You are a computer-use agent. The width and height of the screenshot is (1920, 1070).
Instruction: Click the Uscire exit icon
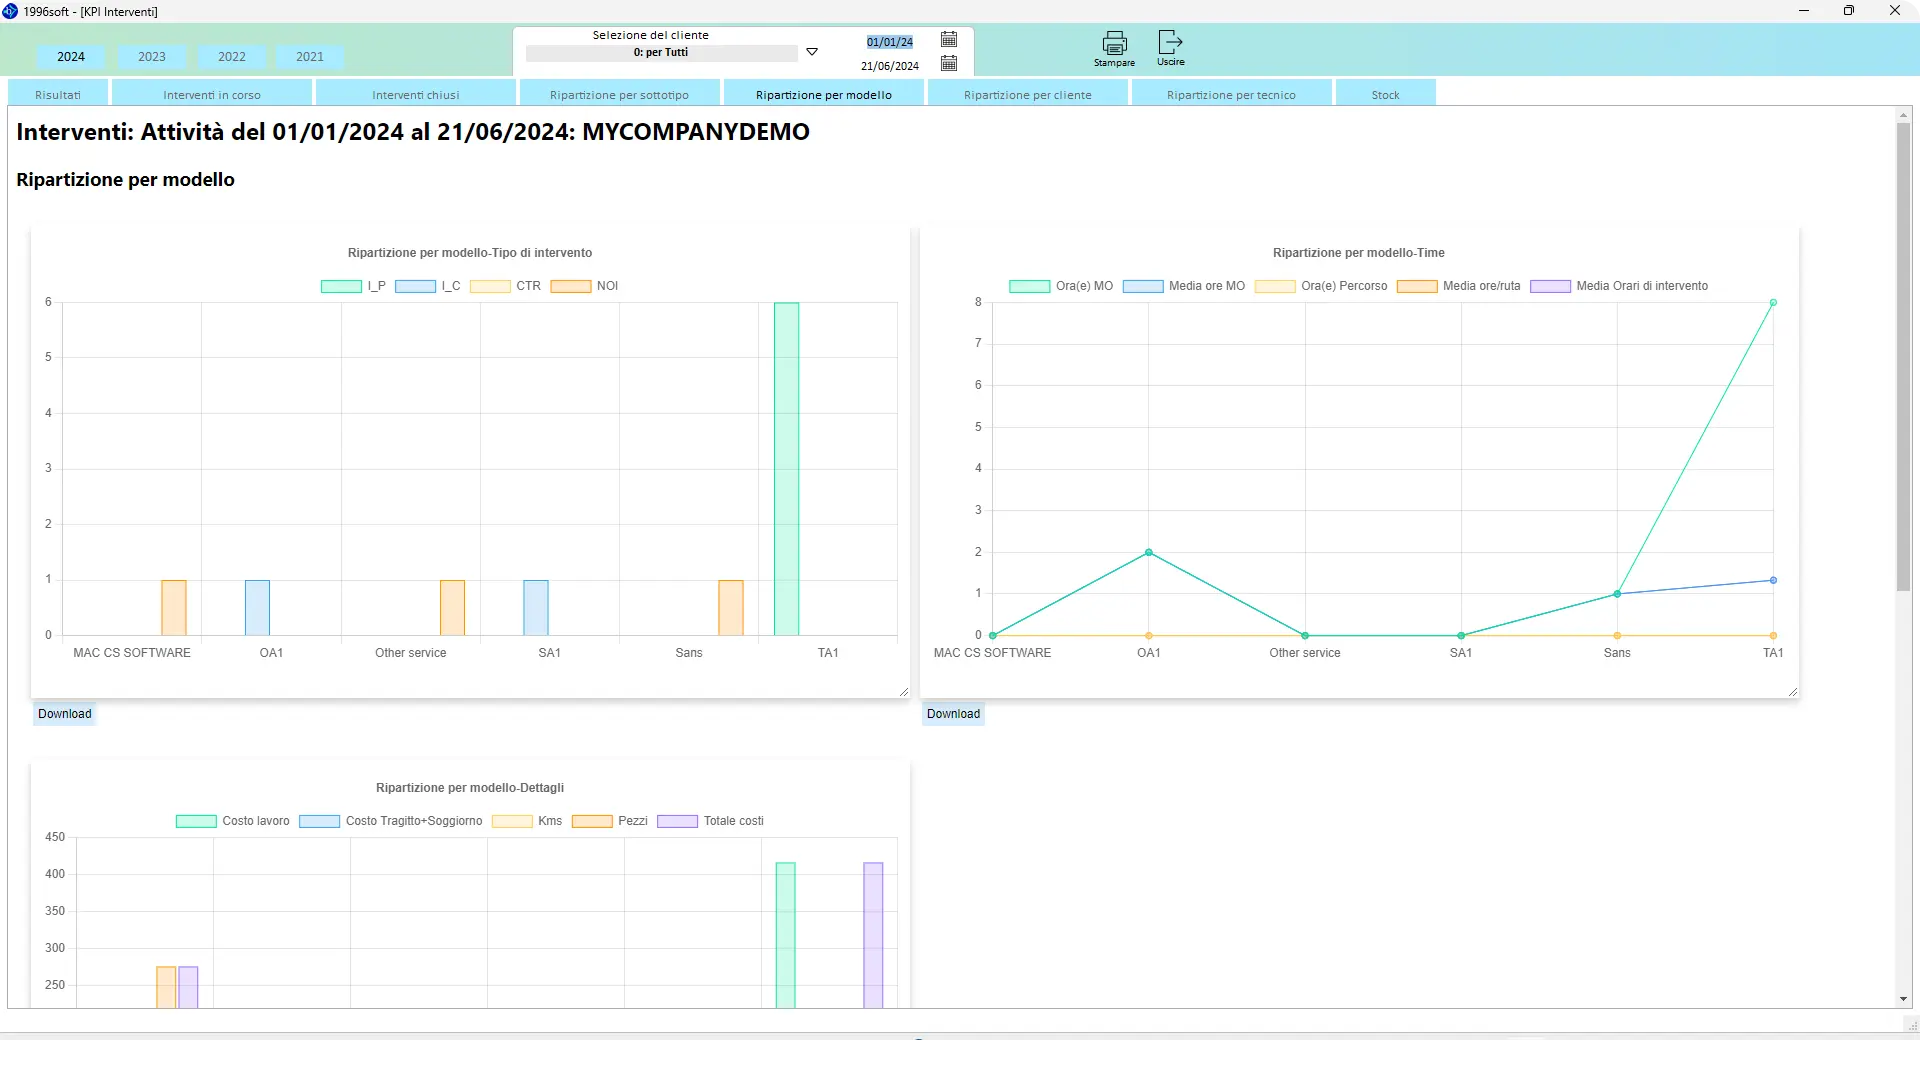pyautogui.click(x=1170, y=42)
